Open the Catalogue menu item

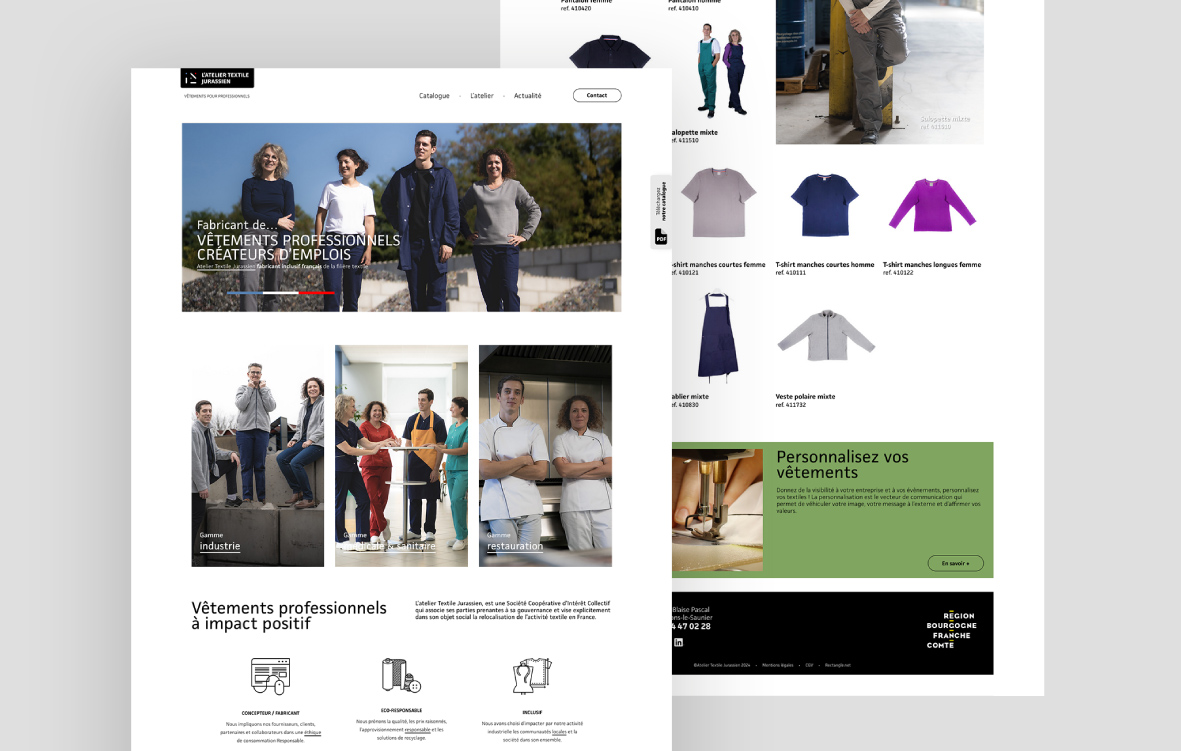(x=434, y=96)
